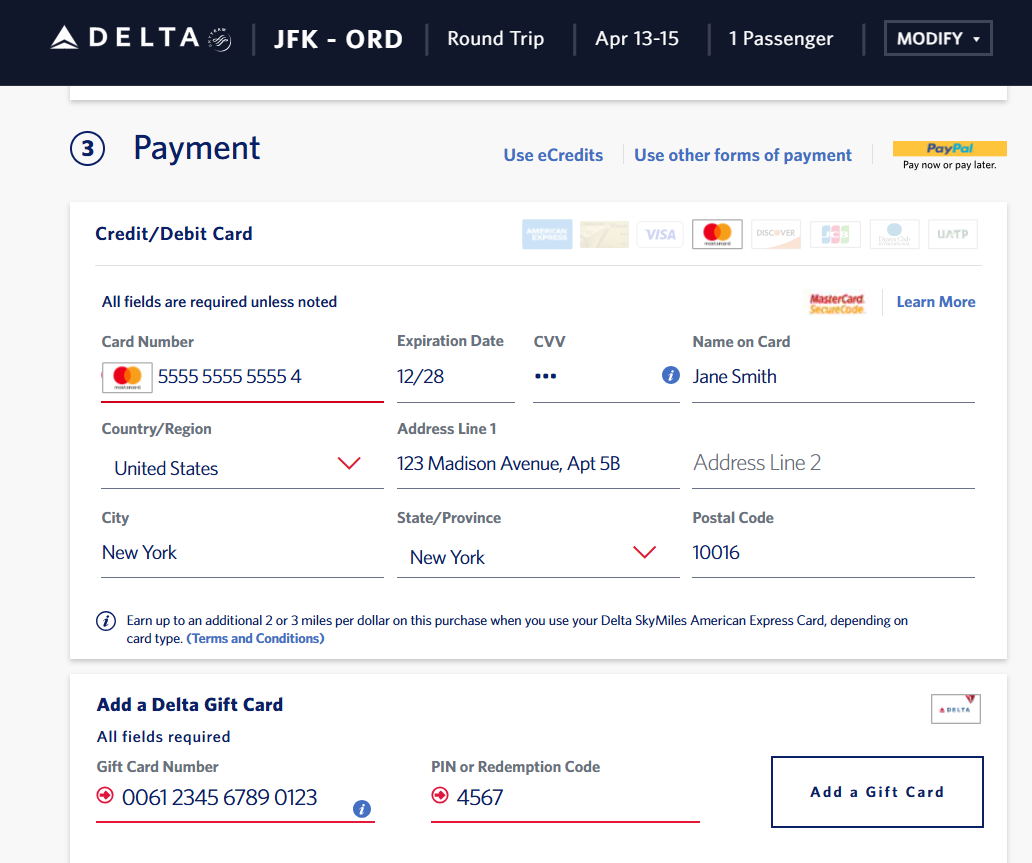Click the Delta logo in the header

(140, 39)
